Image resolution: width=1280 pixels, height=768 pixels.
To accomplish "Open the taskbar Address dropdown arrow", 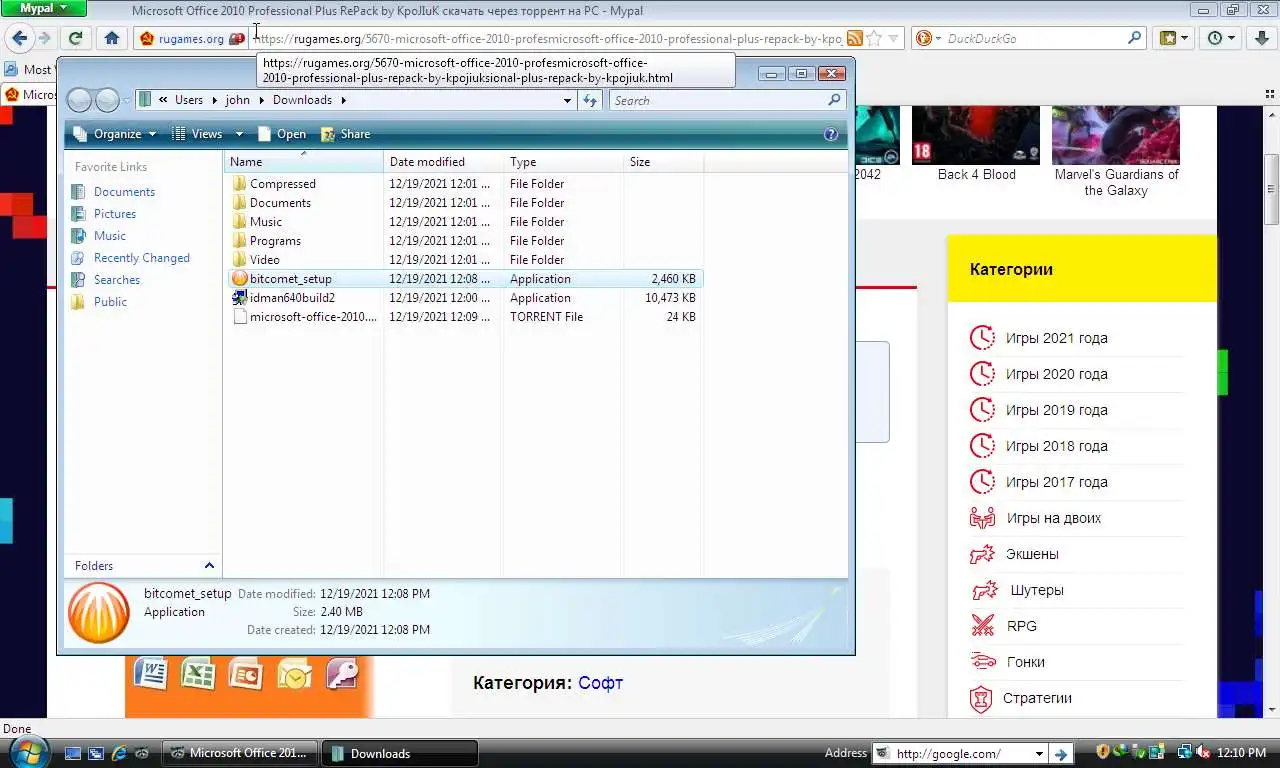I will click(1039, 753).
